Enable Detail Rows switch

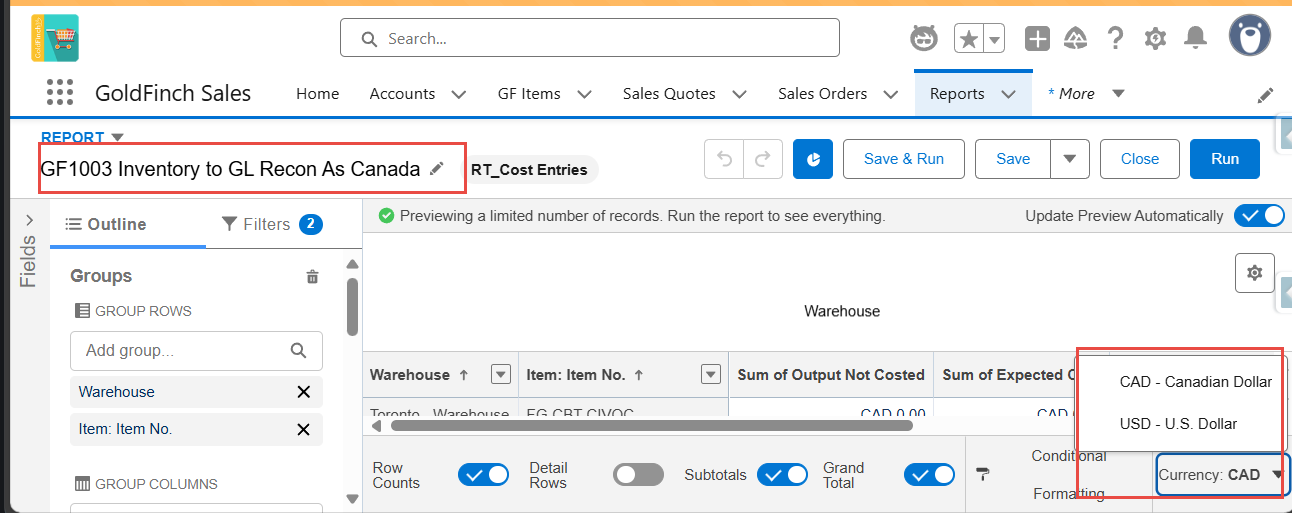[x=638, y=475]
